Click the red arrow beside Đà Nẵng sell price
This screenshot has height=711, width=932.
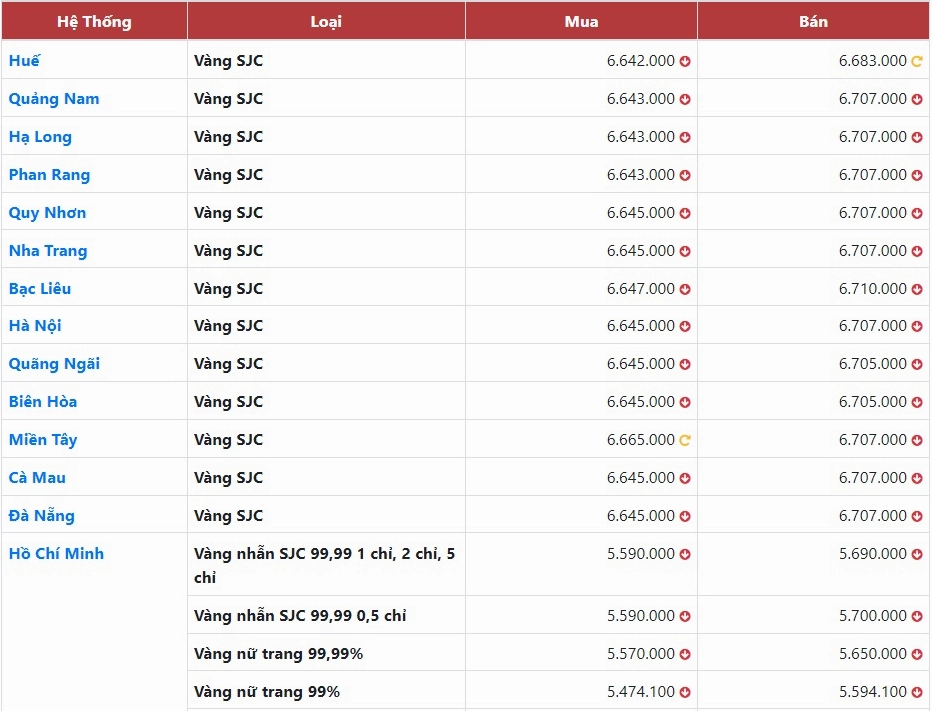click(917, 517)
